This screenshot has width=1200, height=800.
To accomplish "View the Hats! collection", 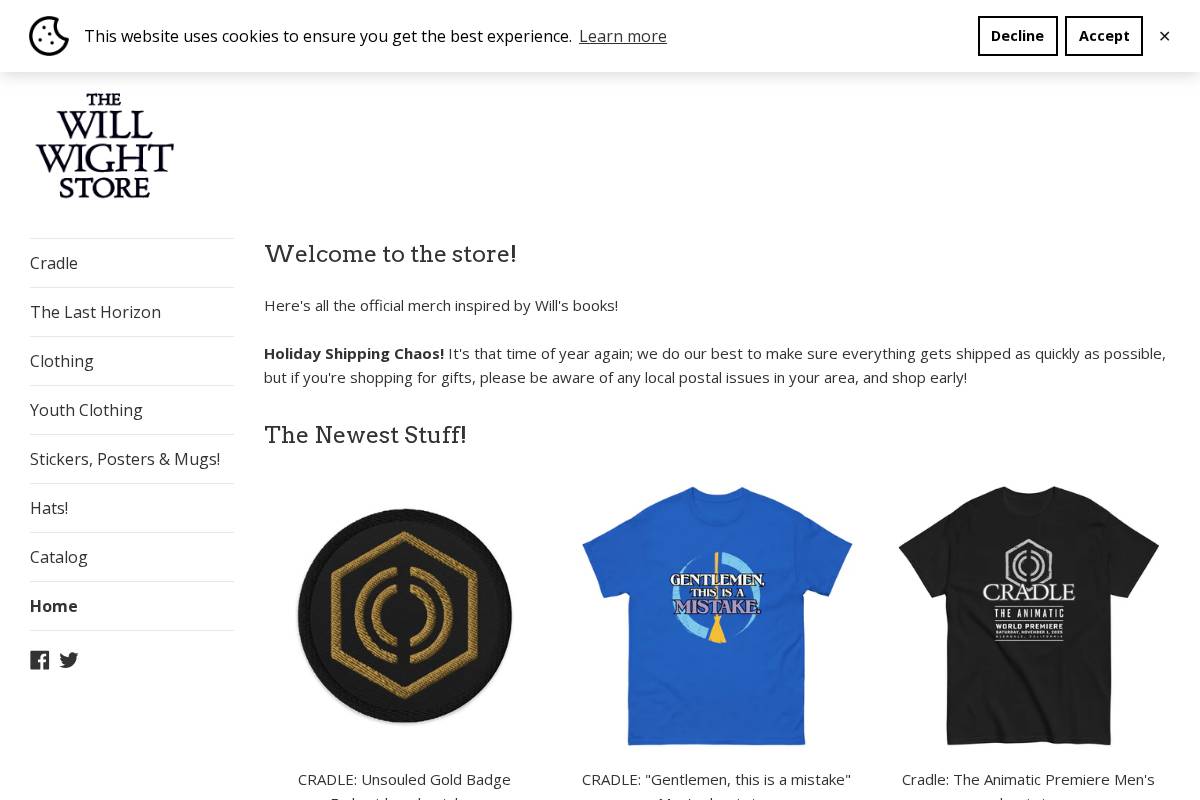I will click(x=49, y=508).
